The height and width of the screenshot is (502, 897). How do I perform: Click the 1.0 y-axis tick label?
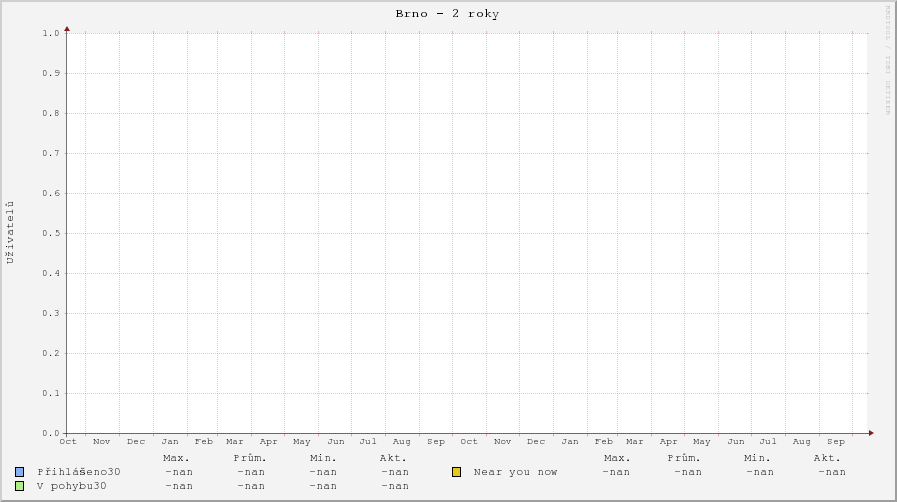pos(52,33)
